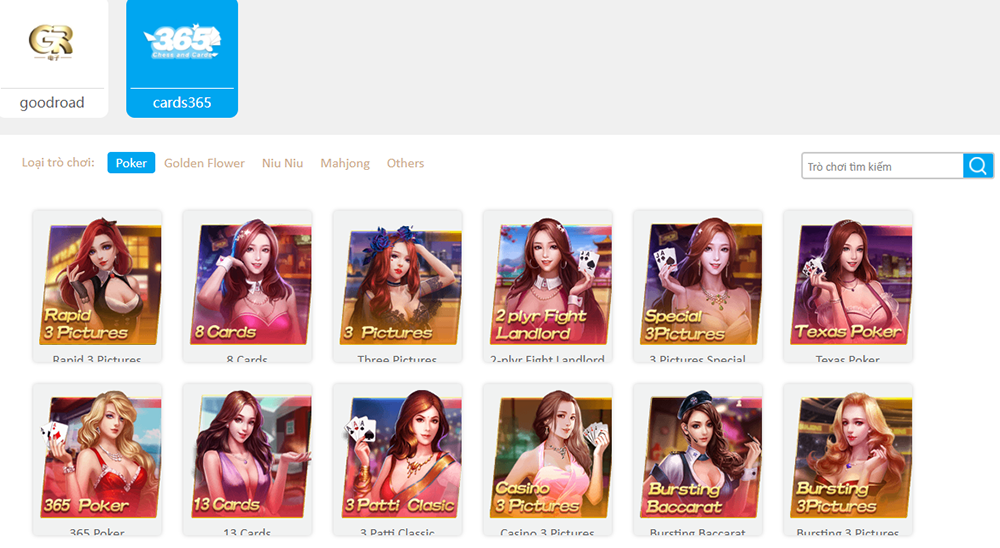
Task: Open the 8 Cards game
Action: click(247, 286)
